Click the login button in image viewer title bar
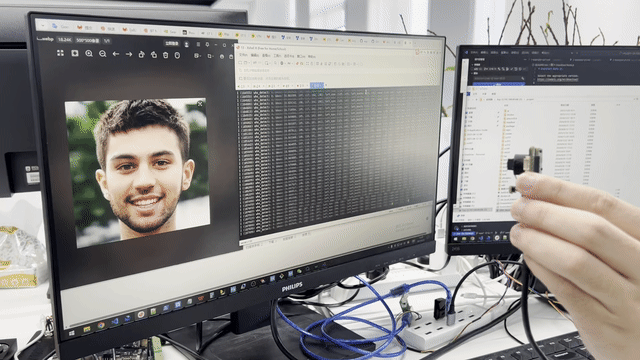640x360 pixels. pyautogui.click(x=171, y=43)
